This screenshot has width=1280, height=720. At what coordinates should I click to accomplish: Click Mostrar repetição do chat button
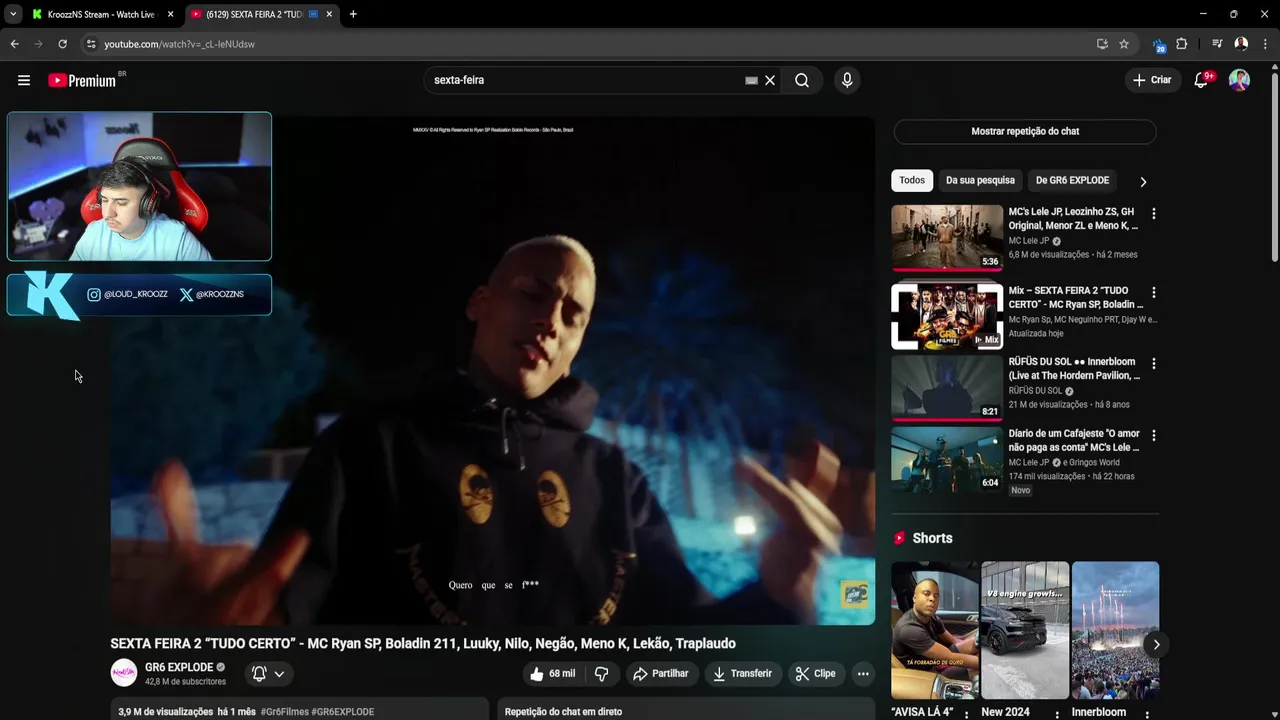click(x=1025, y=131)
